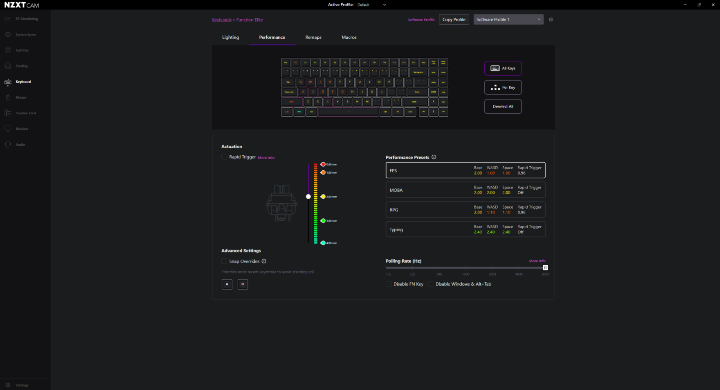
Task: Click the spacebar on the keyboard diagram
Action: 349,112
